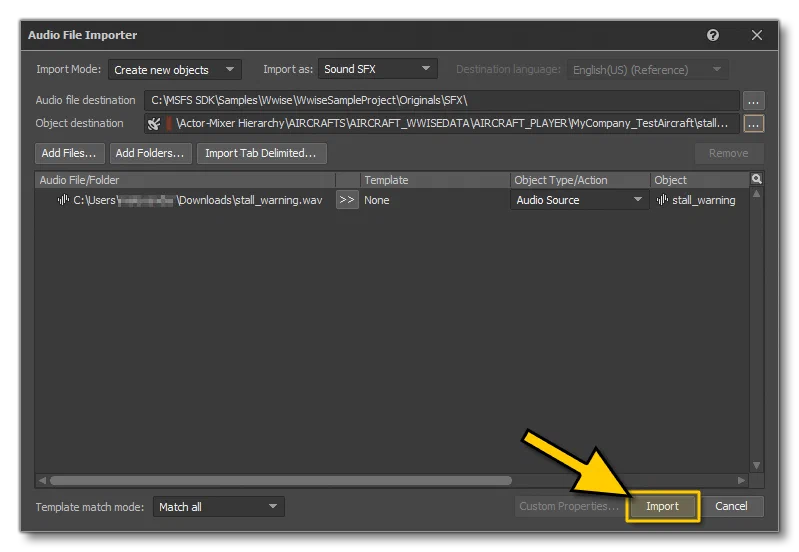Screen dimensions: 799x552
Task: Click the Custom Properties button
Action: pyautogui.click(x=569, y=506)
